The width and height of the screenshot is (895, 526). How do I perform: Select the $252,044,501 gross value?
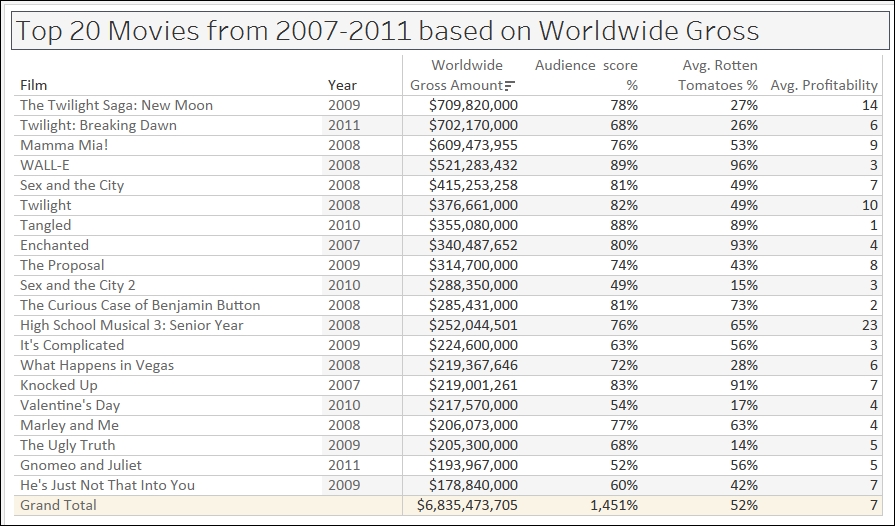[x=473, y=325]
